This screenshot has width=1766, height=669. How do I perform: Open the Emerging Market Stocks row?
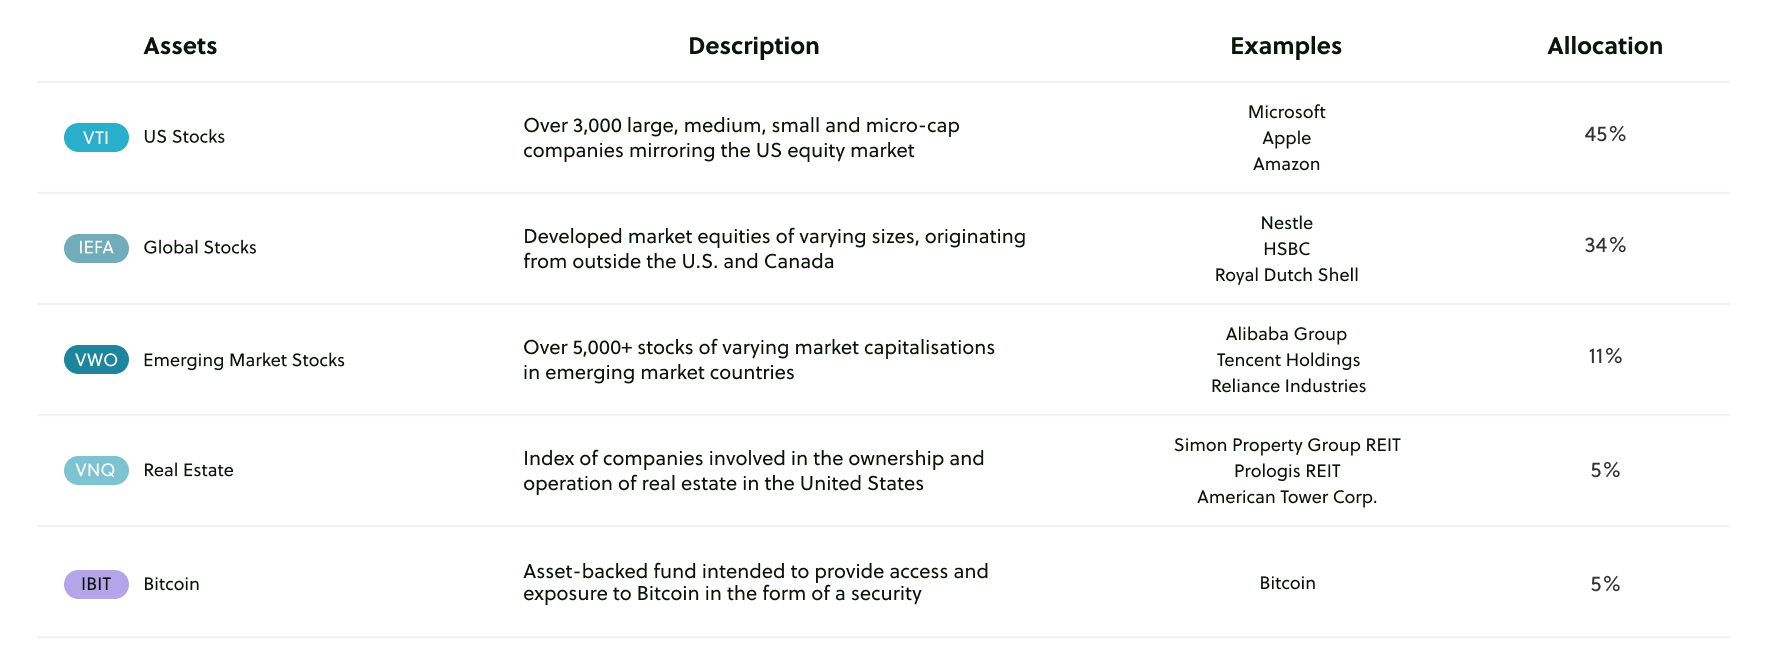pyautogui.click(x=244, y=360)
